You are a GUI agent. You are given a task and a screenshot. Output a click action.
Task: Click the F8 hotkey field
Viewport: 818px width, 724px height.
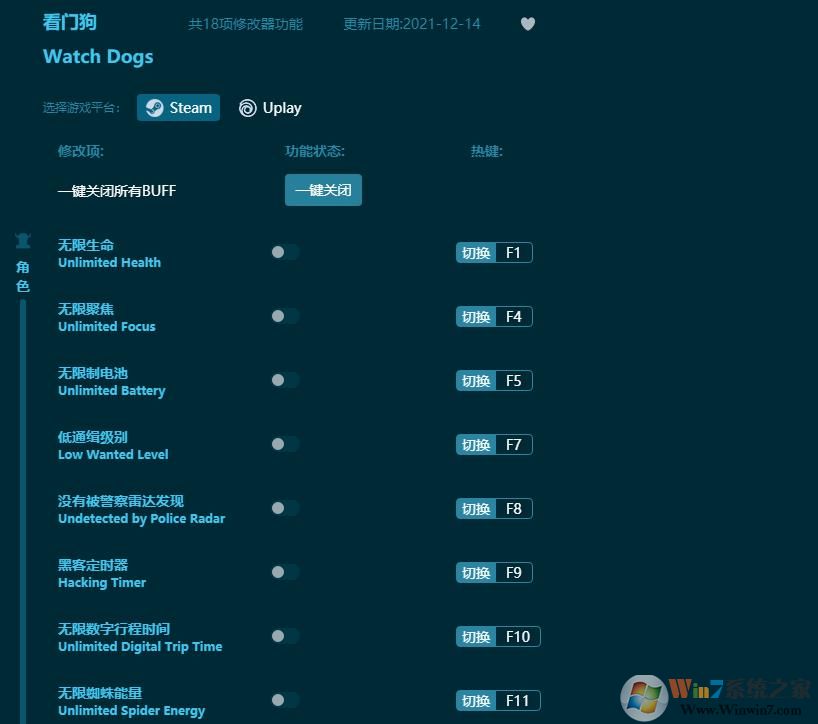514,509
